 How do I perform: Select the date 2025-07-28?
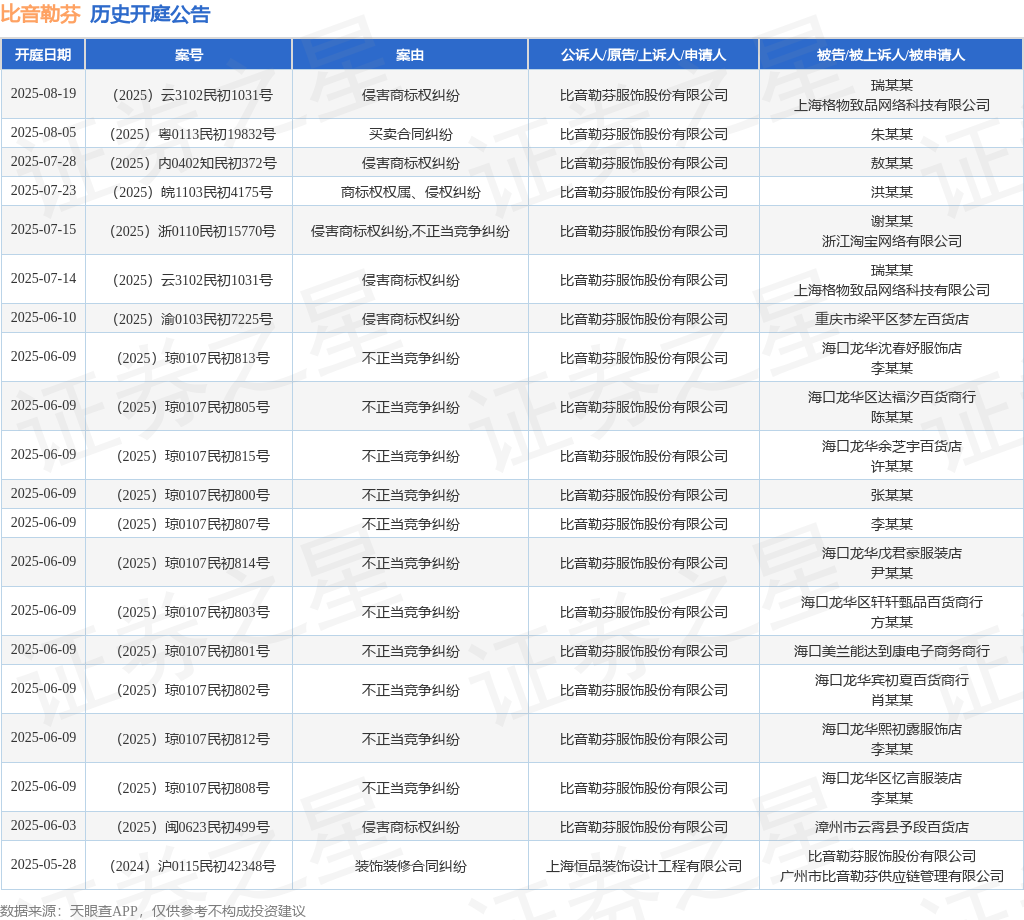click(43, 161)
